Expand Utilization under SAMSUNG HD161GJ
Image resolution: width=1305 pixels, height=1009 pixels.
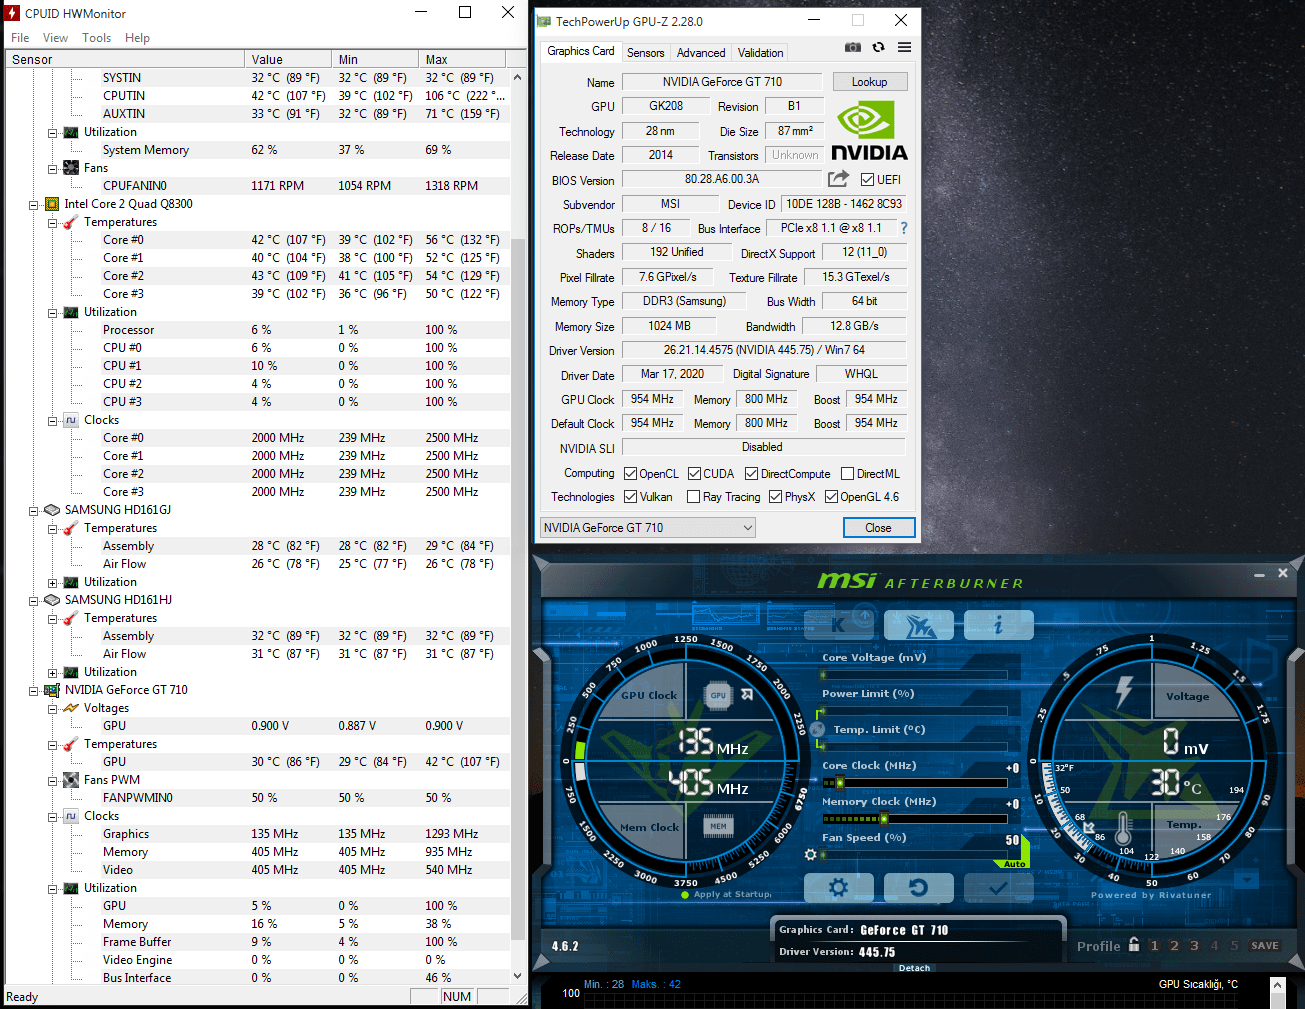click(x=52, y=582)
